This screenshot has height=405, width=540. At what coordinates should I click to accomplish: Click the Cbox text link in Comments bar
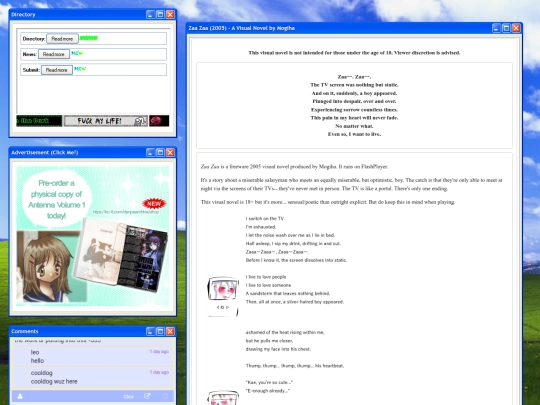128,397
